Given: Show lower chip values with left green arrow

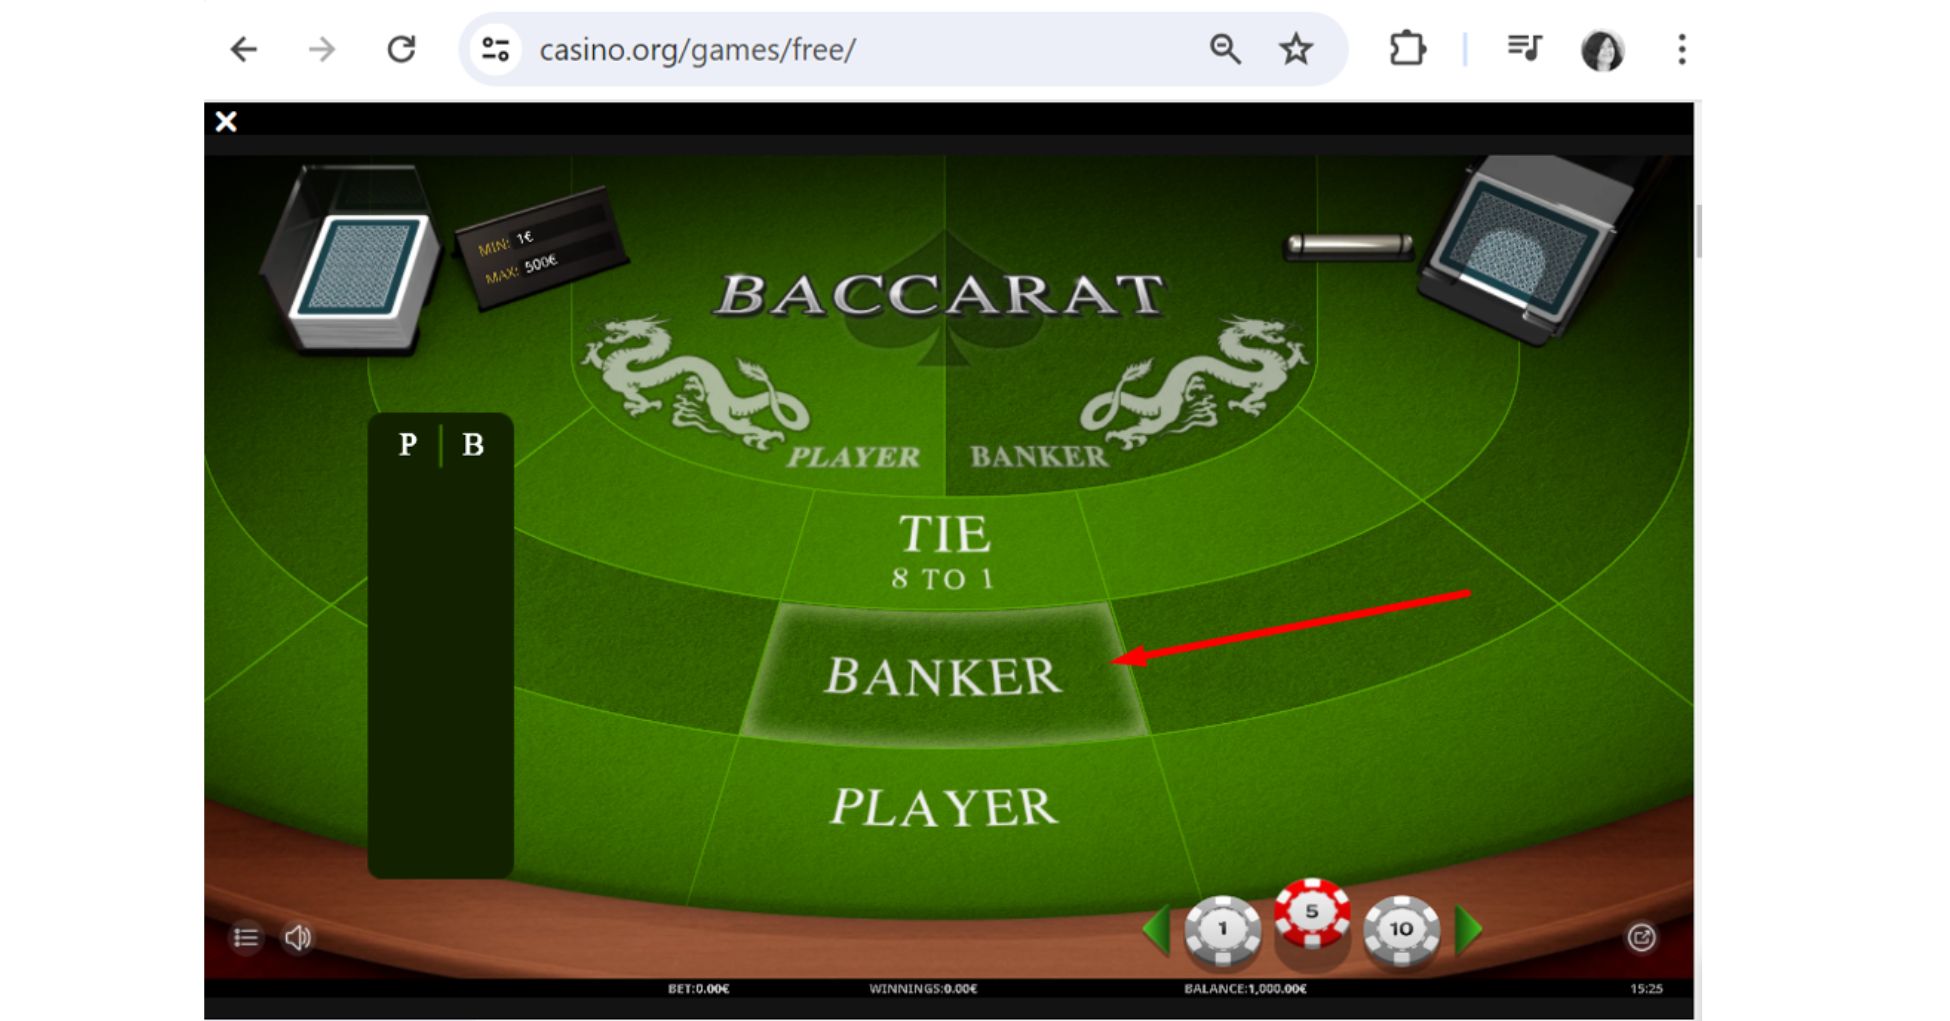Looking at the screenshot, I should 1156,930.
